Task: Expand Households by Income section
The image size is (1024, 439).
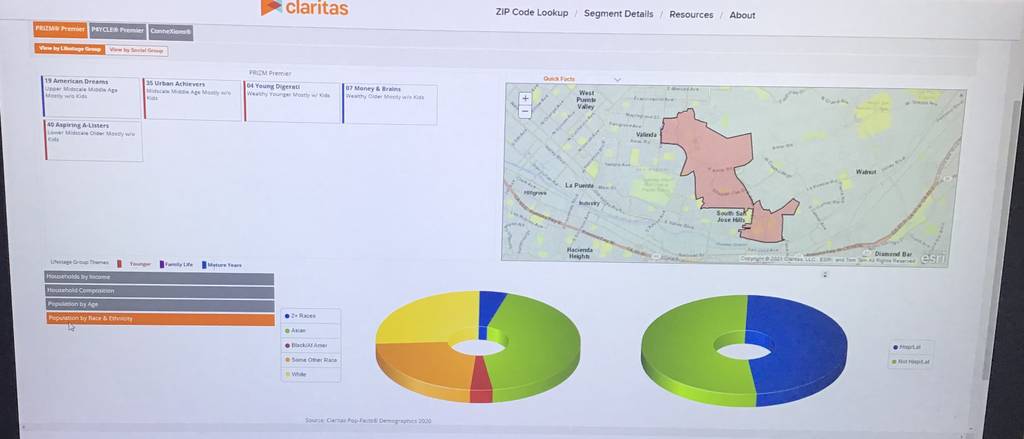Action: point(160,278)
